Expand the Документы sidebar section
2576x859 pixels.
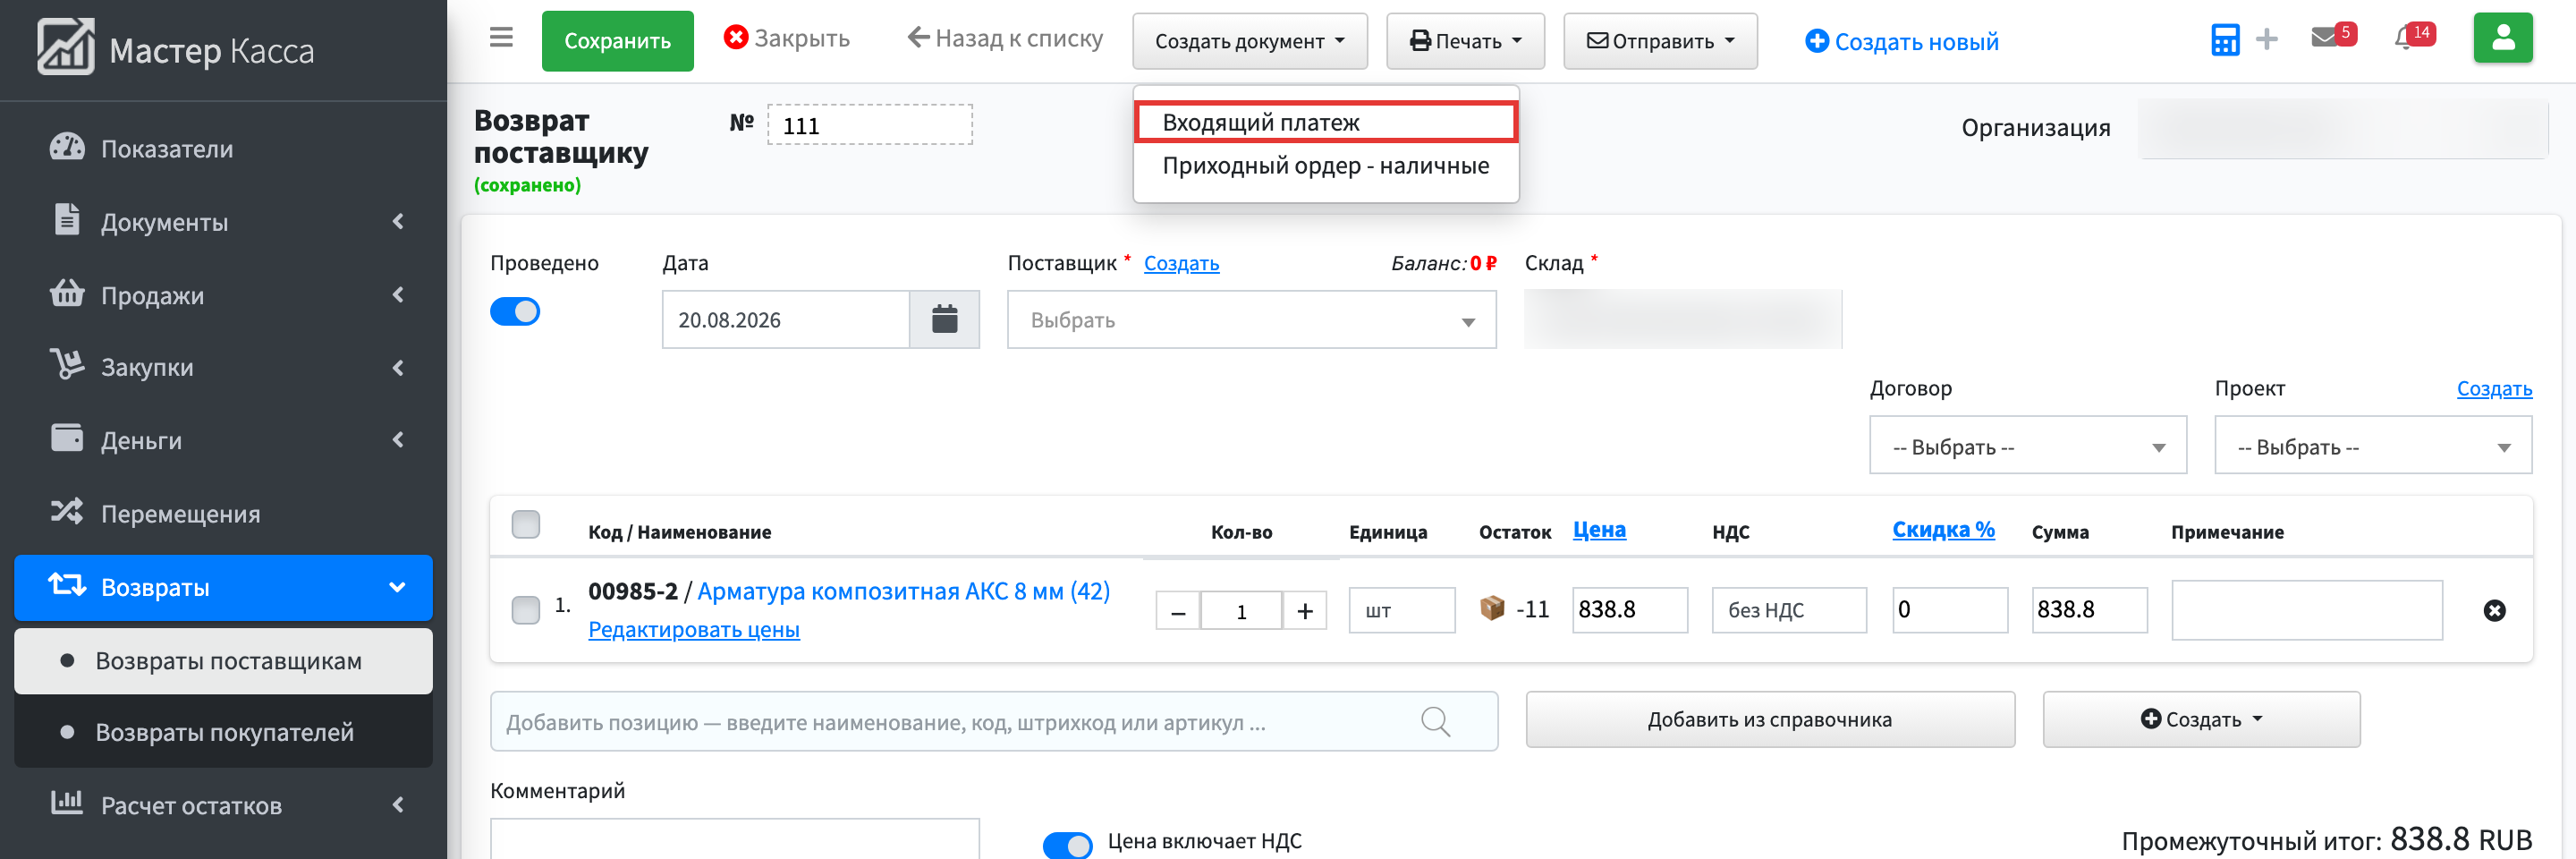224,222
